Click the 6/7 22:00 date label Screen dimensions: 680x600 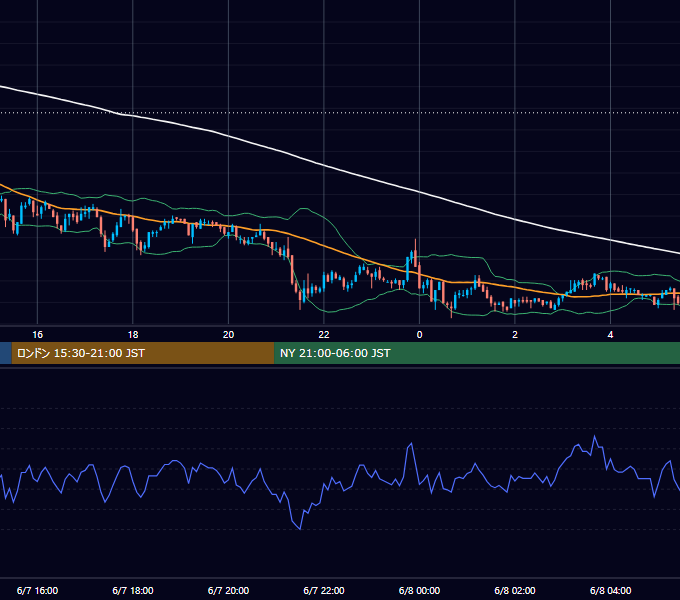click(x=324, y=591)
